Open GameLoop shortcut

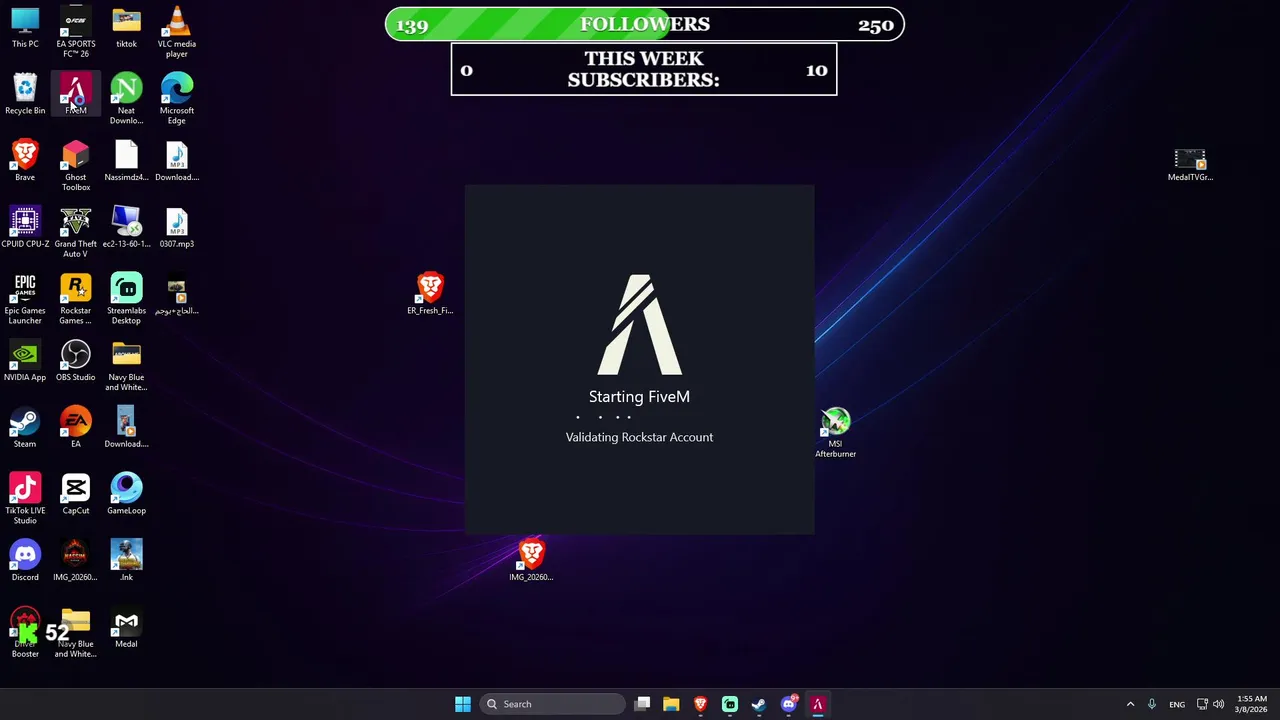coord(126,494)
